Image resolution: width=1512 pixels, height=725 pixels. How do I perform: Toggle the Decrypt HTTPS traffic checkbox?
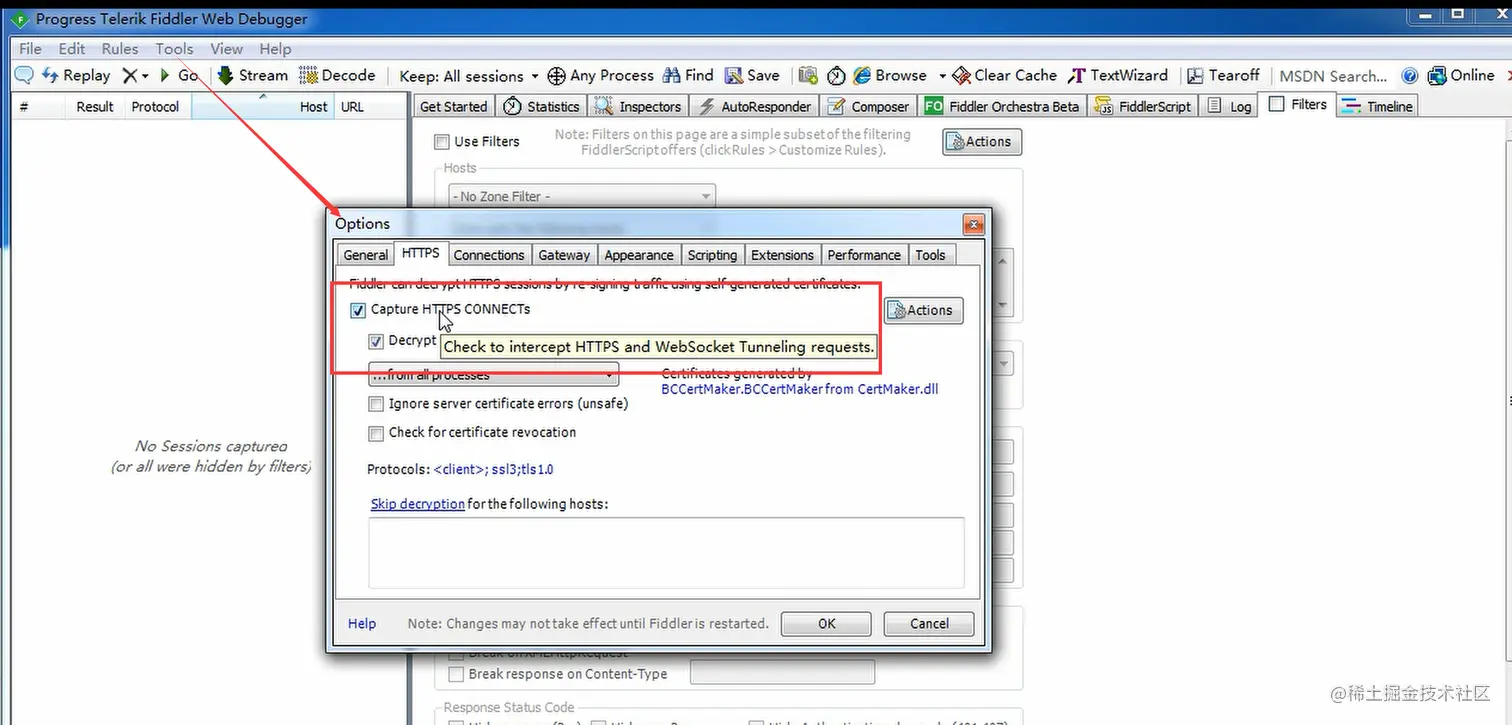pos(376,341)
